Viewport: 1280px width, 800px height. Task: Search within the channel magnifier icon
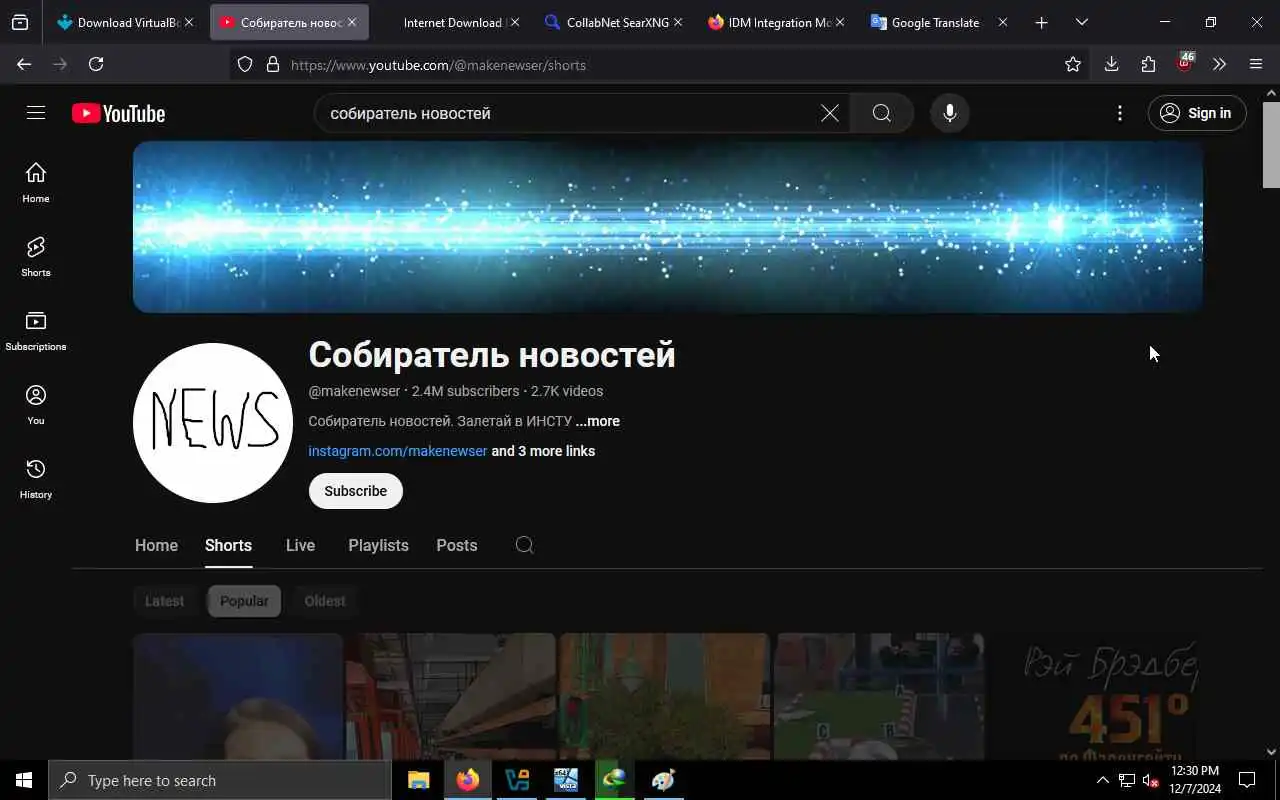pyautogui.click(x=524, y=545)
